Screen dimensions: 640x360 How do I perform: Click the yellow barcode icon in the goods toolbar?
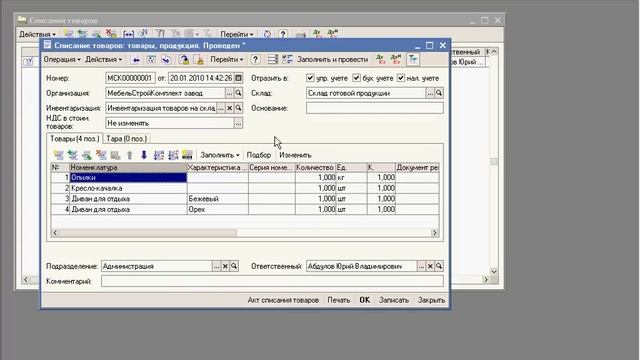click(x=187, y=155)
